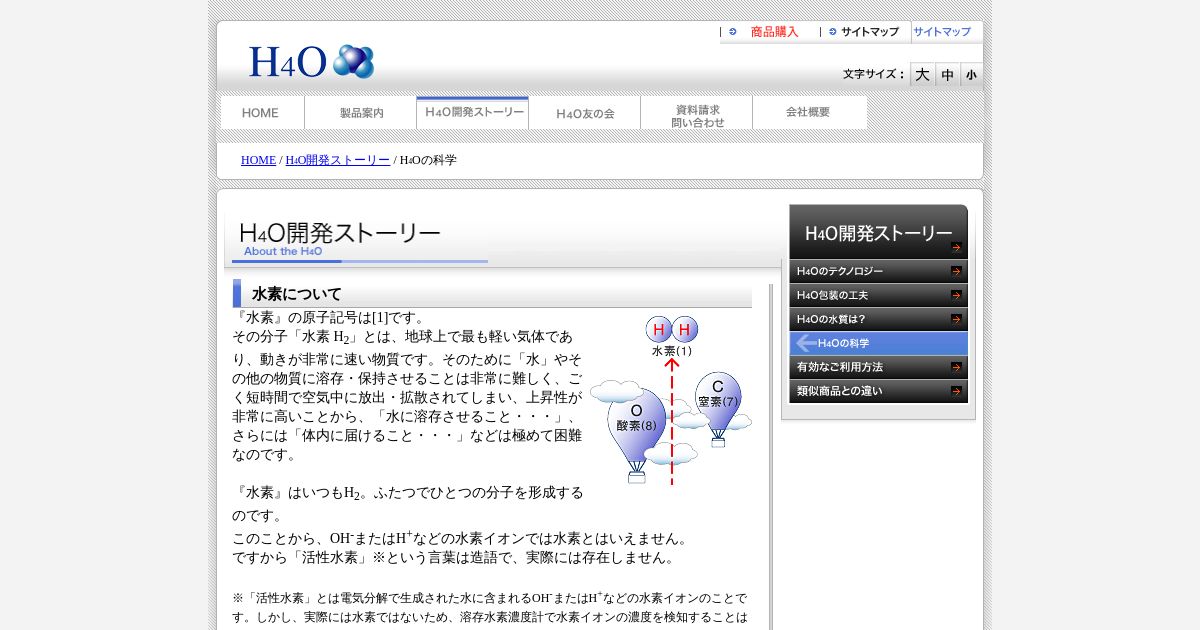The image size is (1200, 630).
Task: Open the blue サイトマップ link
Action: click(x=942, y=32)
